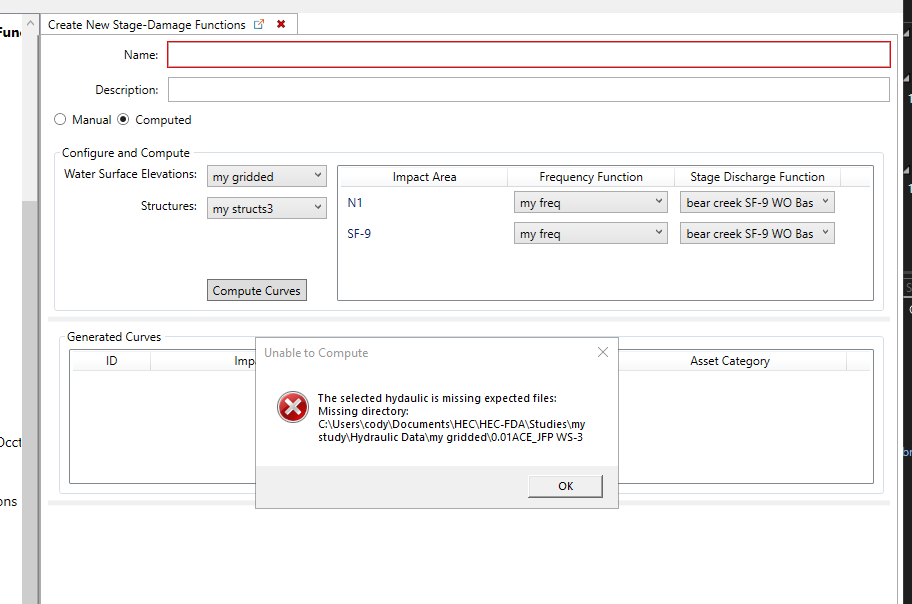Dismiss the Unable to Compute dialog via its X
The width and height of the screenshot is (912, 604).
[x=602, y=352]
